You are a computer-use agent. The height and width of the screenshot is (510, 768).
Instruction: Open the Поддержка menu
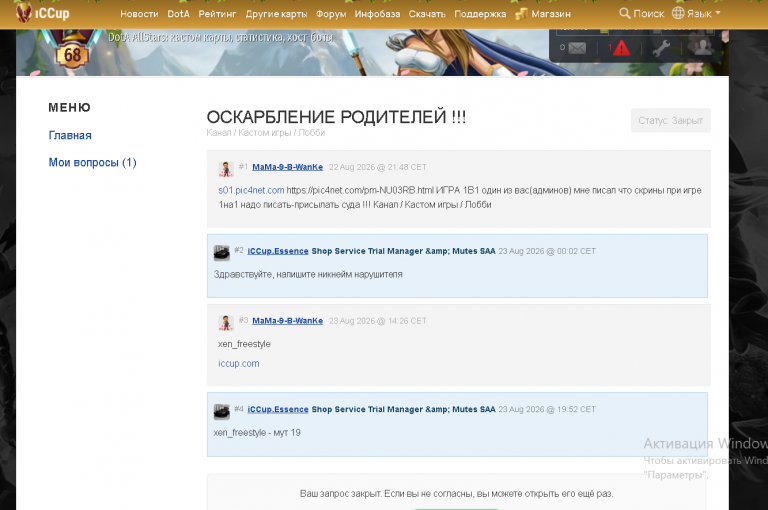[x=480, y=14]
